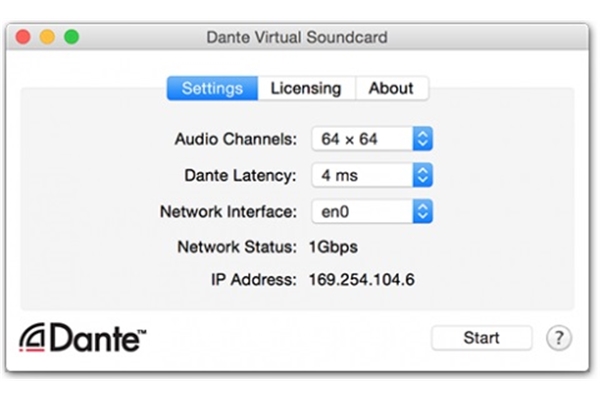Click blue arrows beside Dante Latency value
Screen dimensions: 600x400
[x=422, y=175]
